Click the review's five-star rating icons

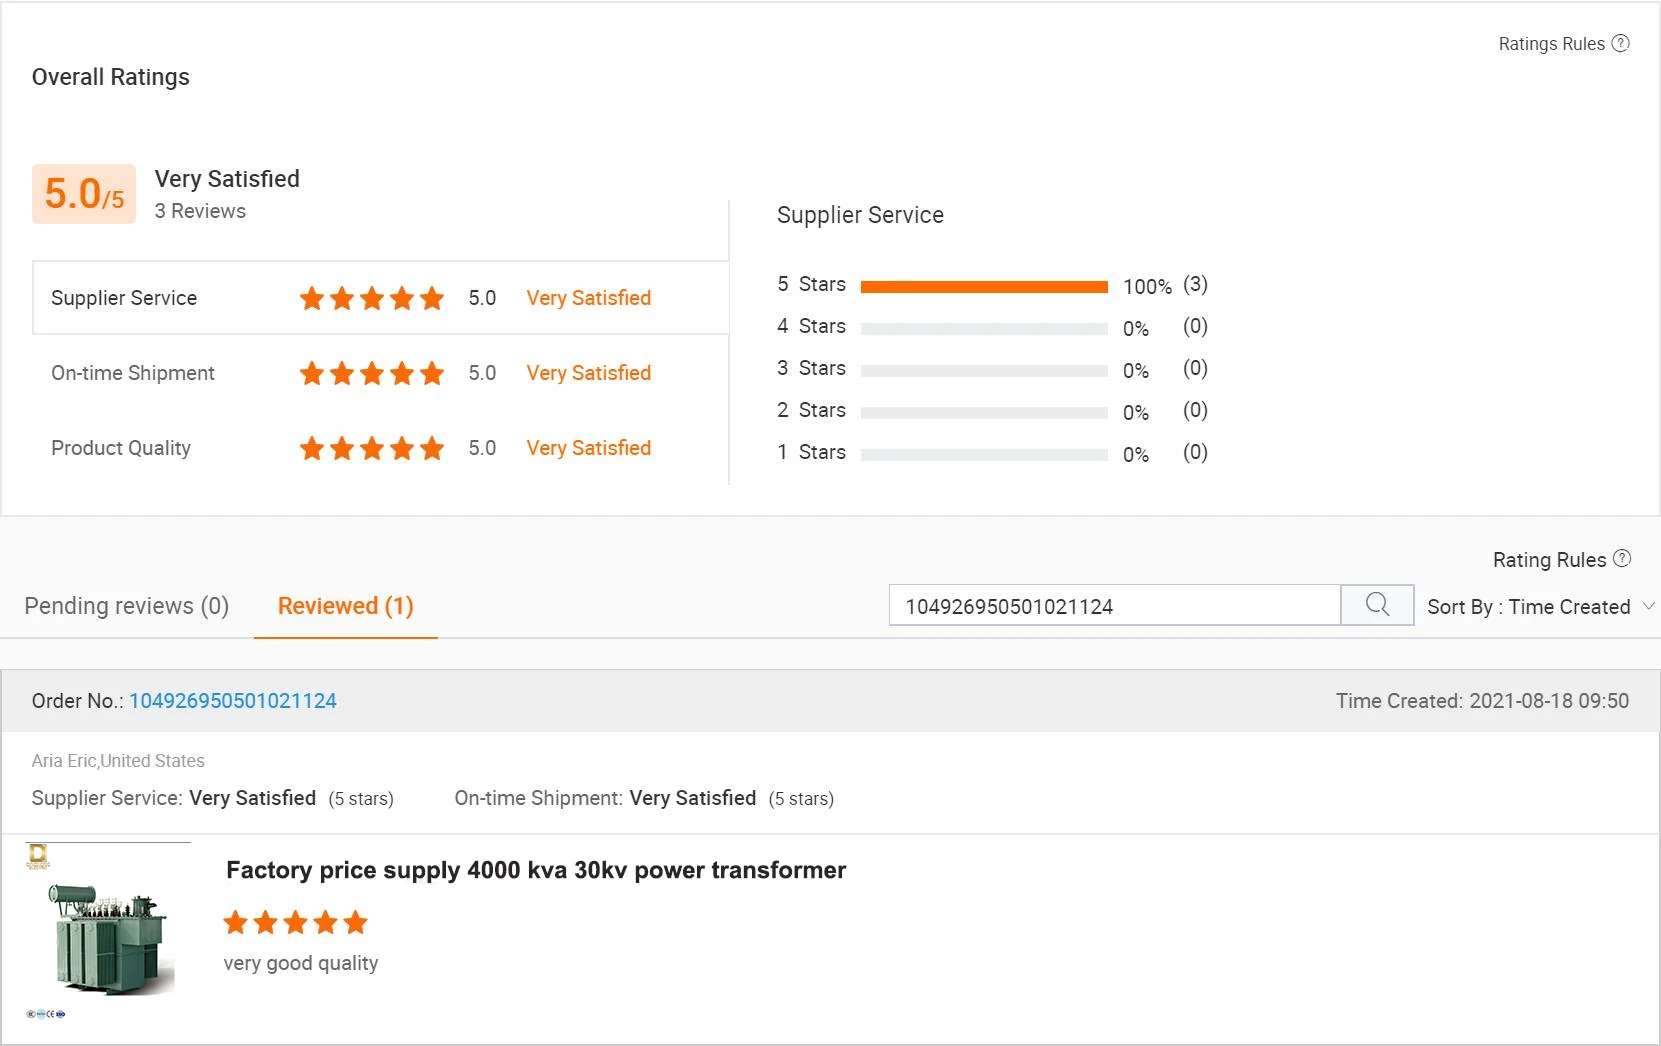pos(295,923)
